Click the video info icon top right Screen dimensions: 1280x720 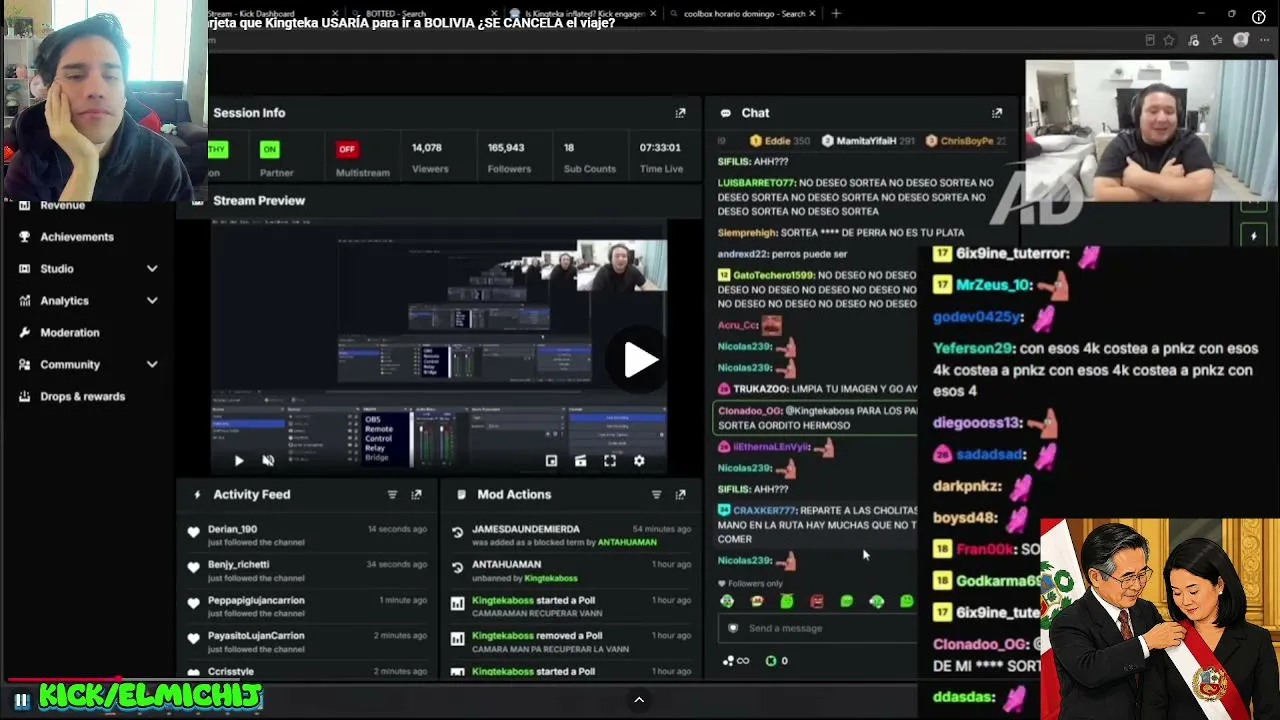click(x=1259, y=17)
